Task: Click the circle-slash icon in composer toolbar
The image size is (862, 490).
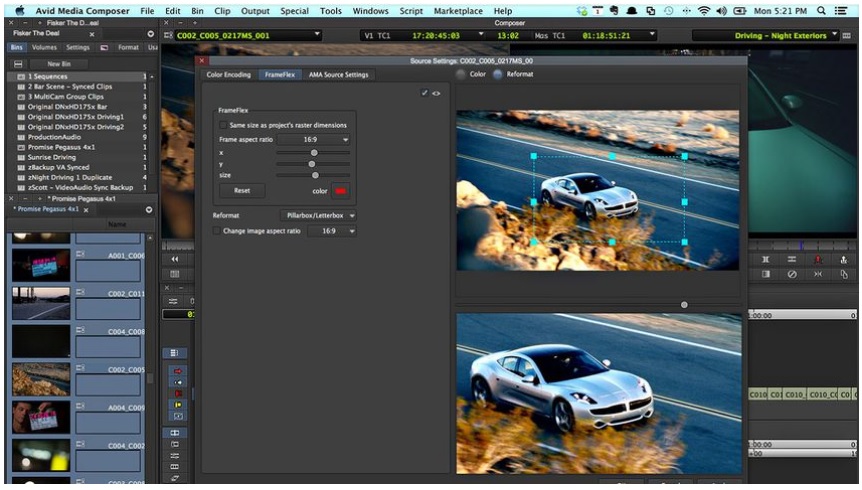Action: point(792,274)
